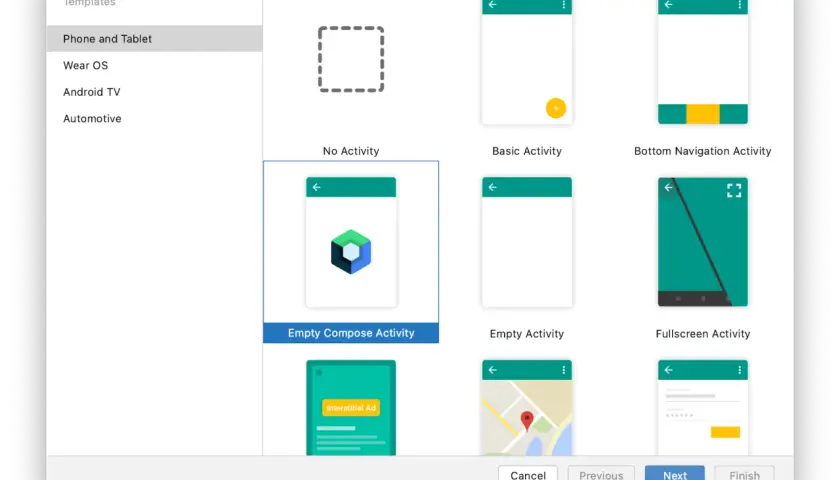Viewport: 840px width, 480px height.
Task: Click the Fullscreen Activity label
Action: (x=703, y=334)
